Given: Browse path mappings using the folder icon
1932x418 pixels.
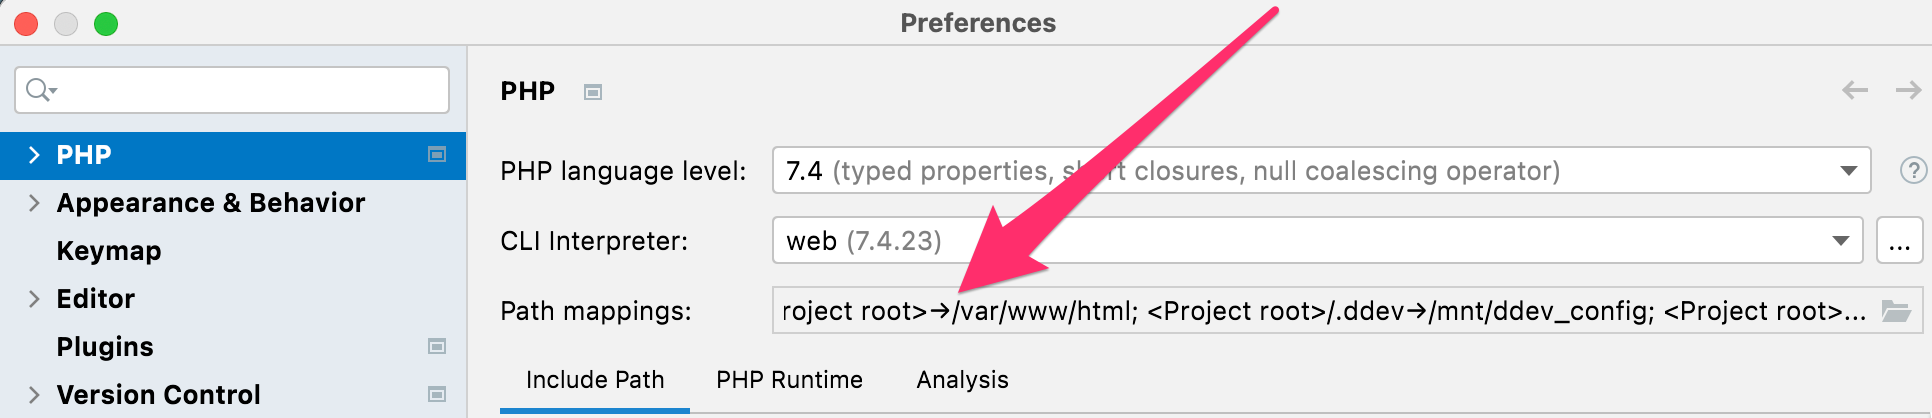Looking at the screenshot, I should click(1895, 311).
